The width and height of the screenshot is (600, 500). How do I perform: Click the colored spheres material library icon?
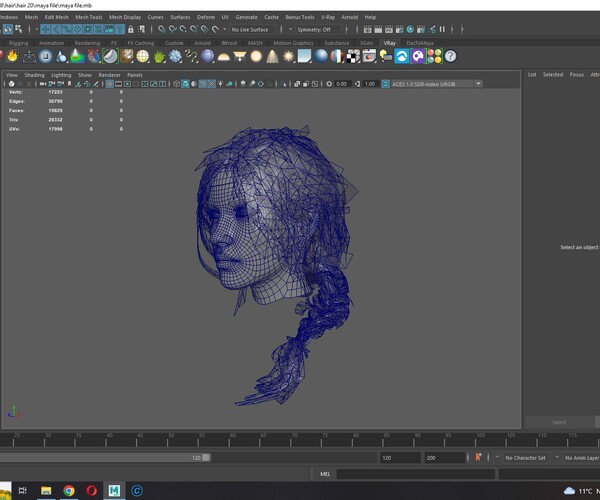tap(434, 56)
